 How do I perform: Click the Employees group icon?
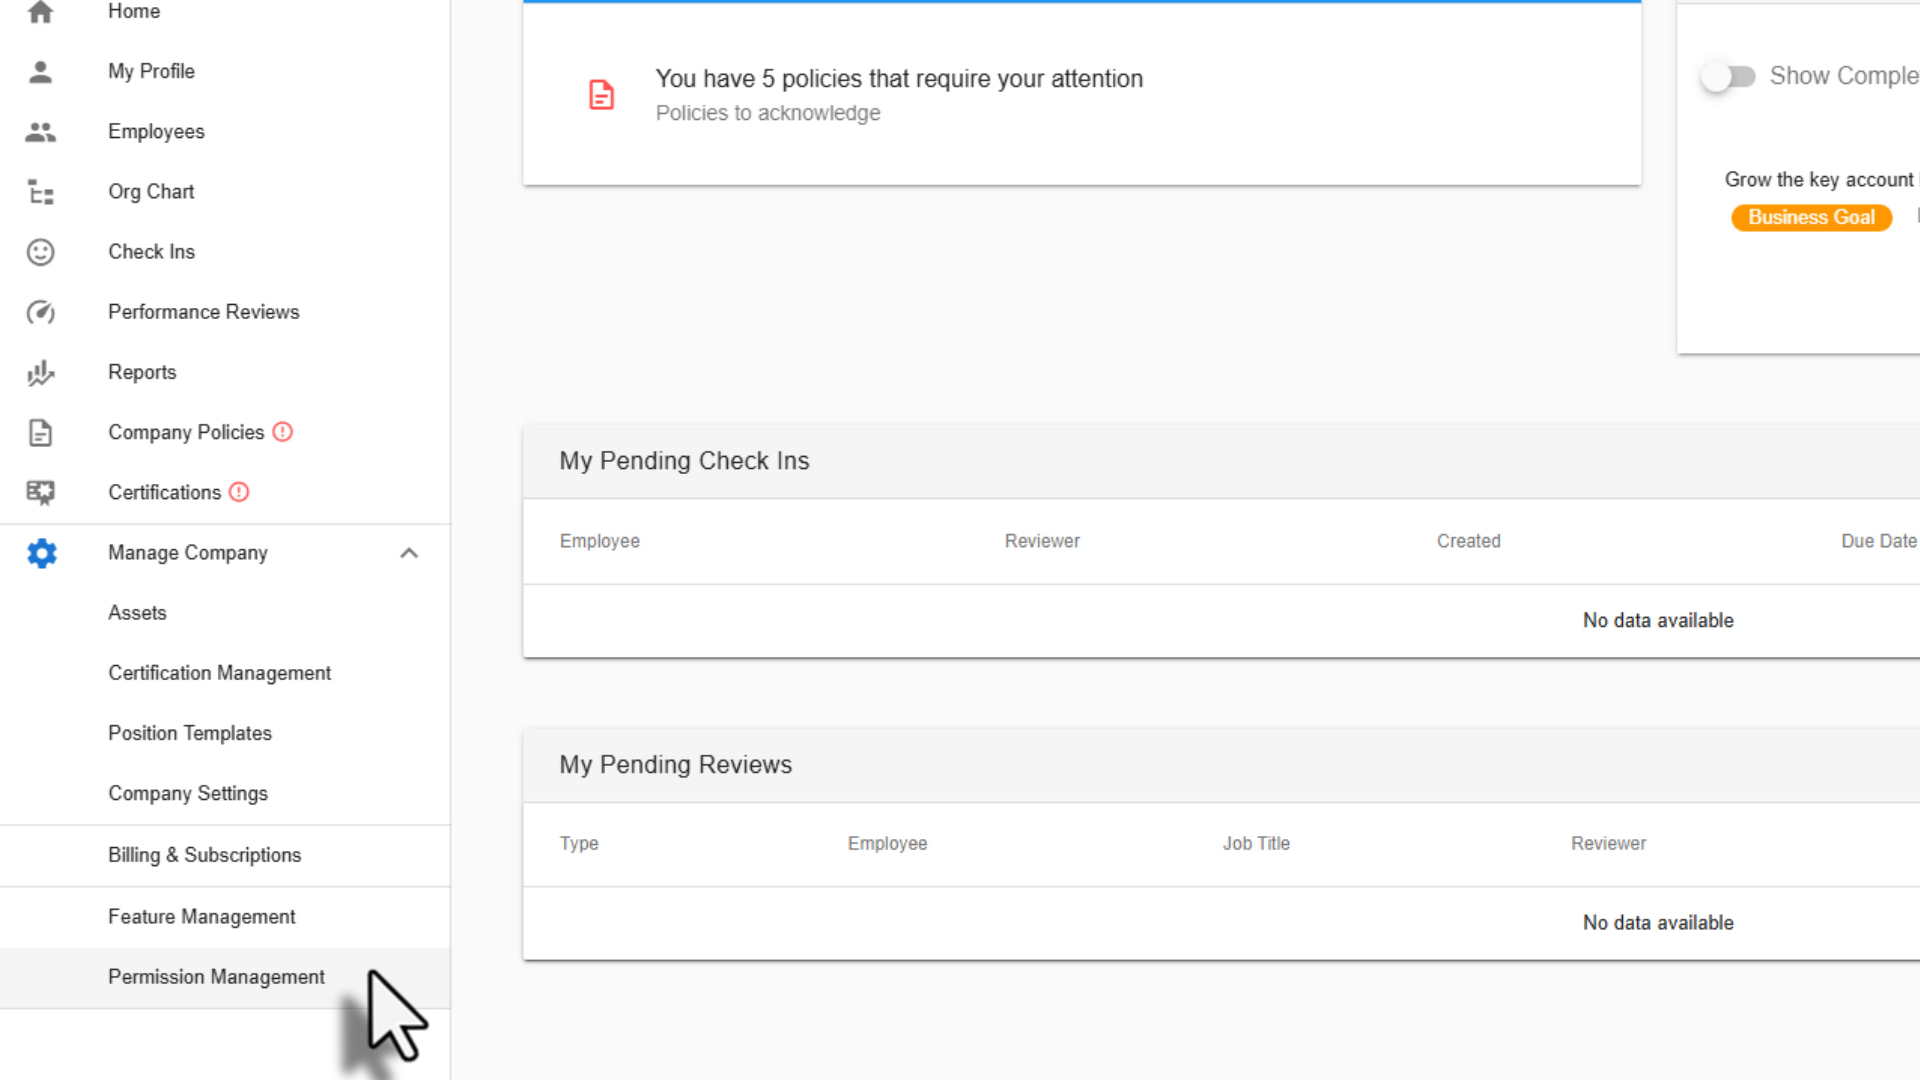coord(40,132)
